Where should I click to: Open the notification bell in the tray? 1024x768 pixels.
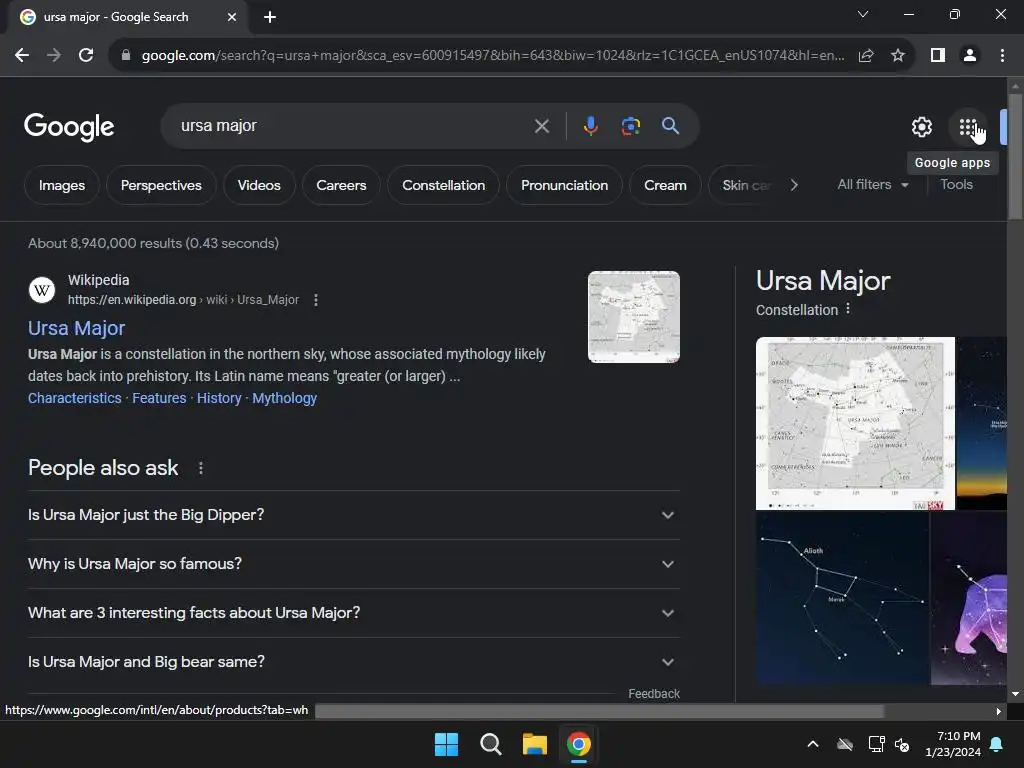(997, 744)
